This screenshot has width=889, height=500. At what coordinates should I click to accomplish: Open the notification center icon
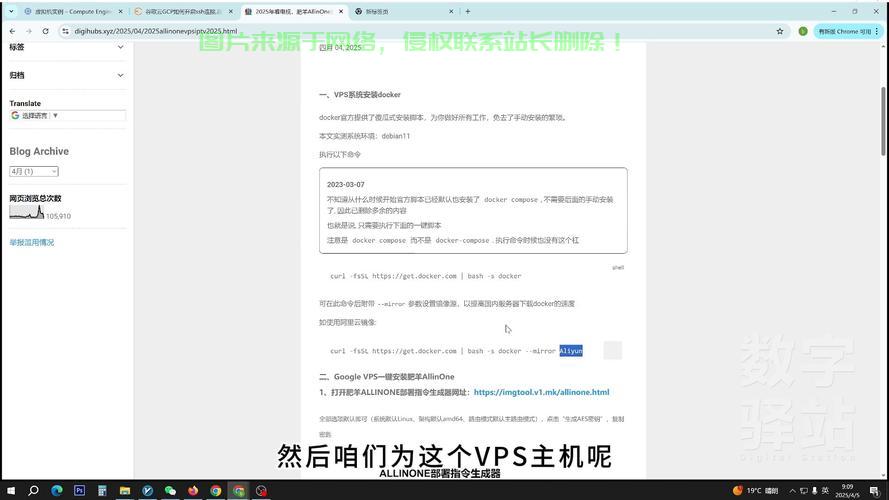[x=875, y=490]
